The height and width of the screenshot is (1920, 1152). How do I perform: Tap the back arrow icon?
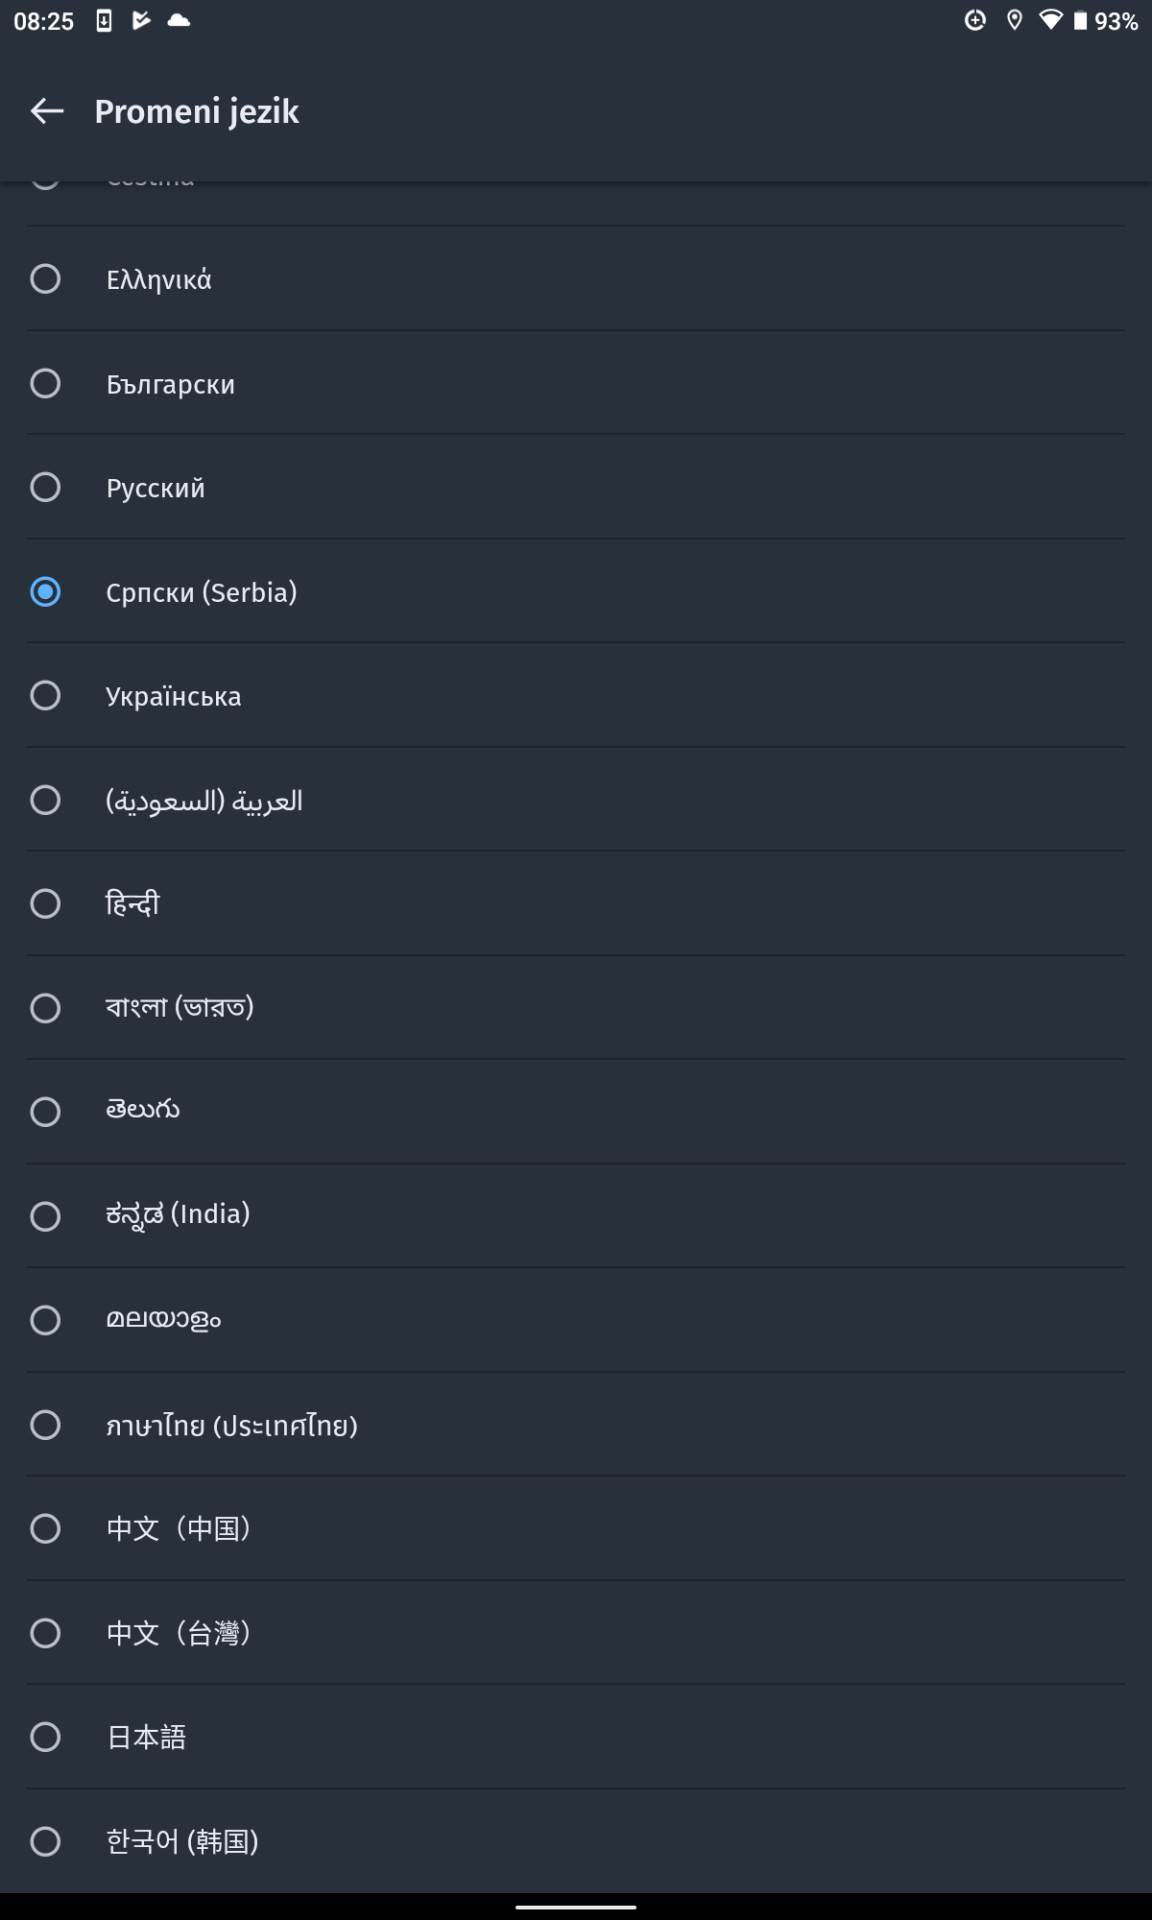tap(47, 111)
